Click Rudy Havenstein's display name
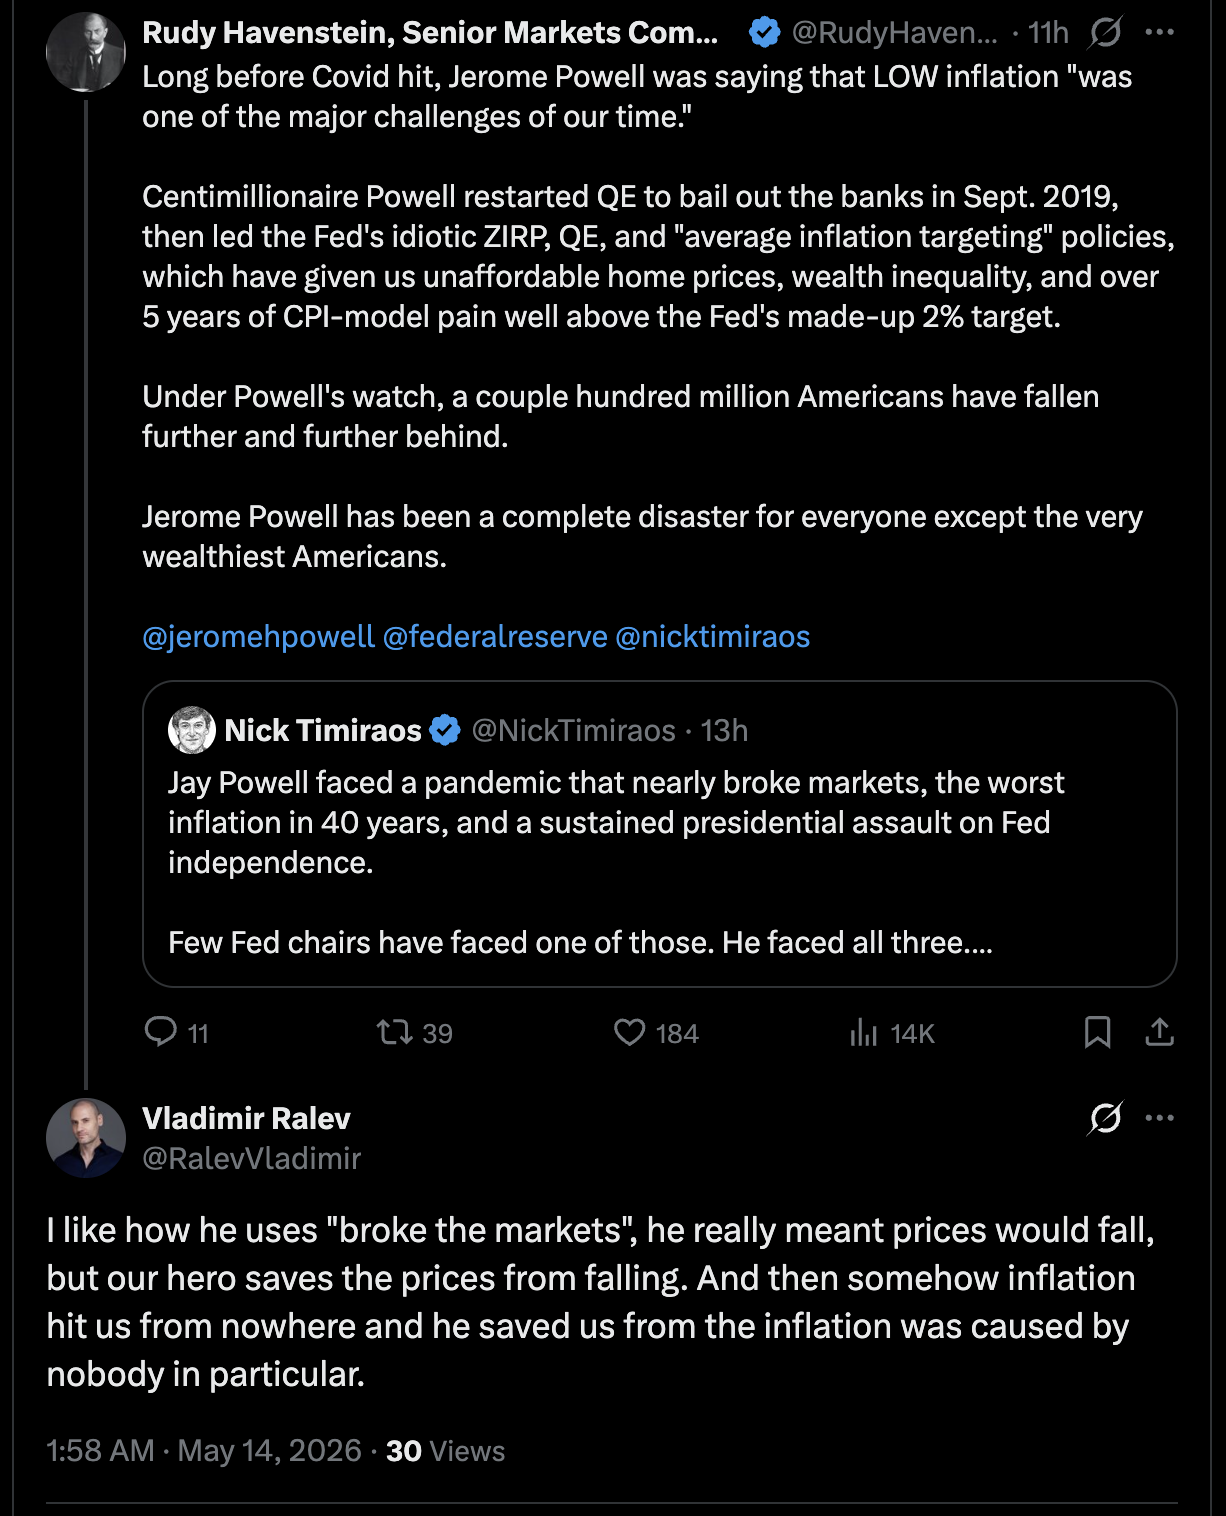The height and width of the screenshot is (1516, 1226). click(430, 32)
